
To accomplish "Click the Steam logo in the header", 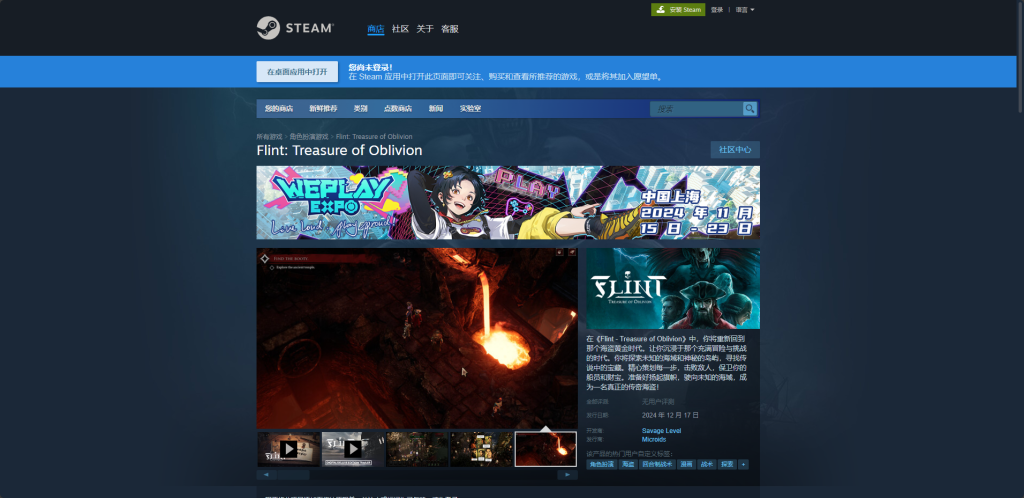I will pyautogui.click(x=295, y=28).
